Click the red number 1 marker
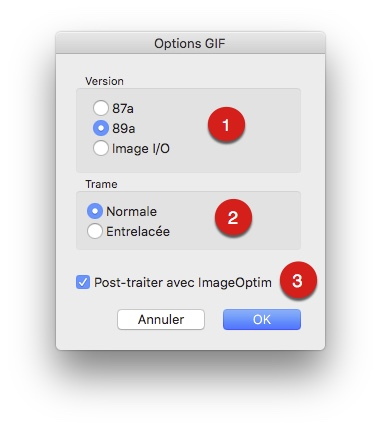 pyautogui.click(x=226, y=125)
